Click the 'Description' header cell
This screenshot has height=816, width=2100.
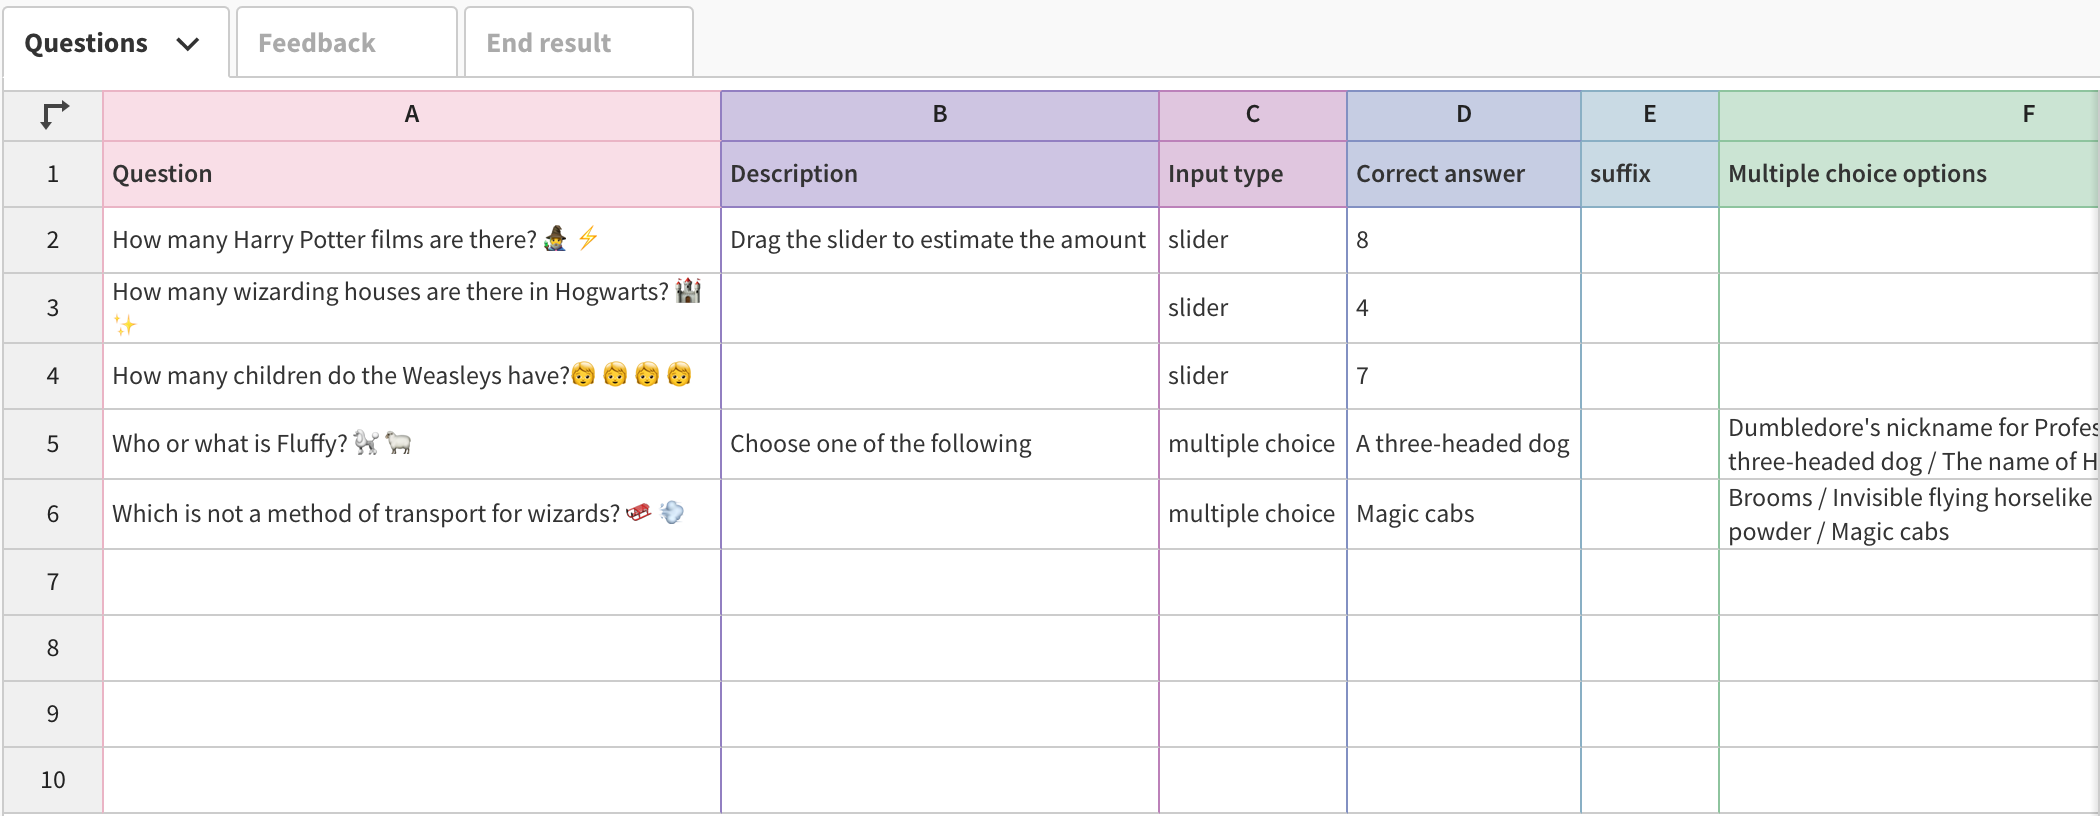[940, 174]
